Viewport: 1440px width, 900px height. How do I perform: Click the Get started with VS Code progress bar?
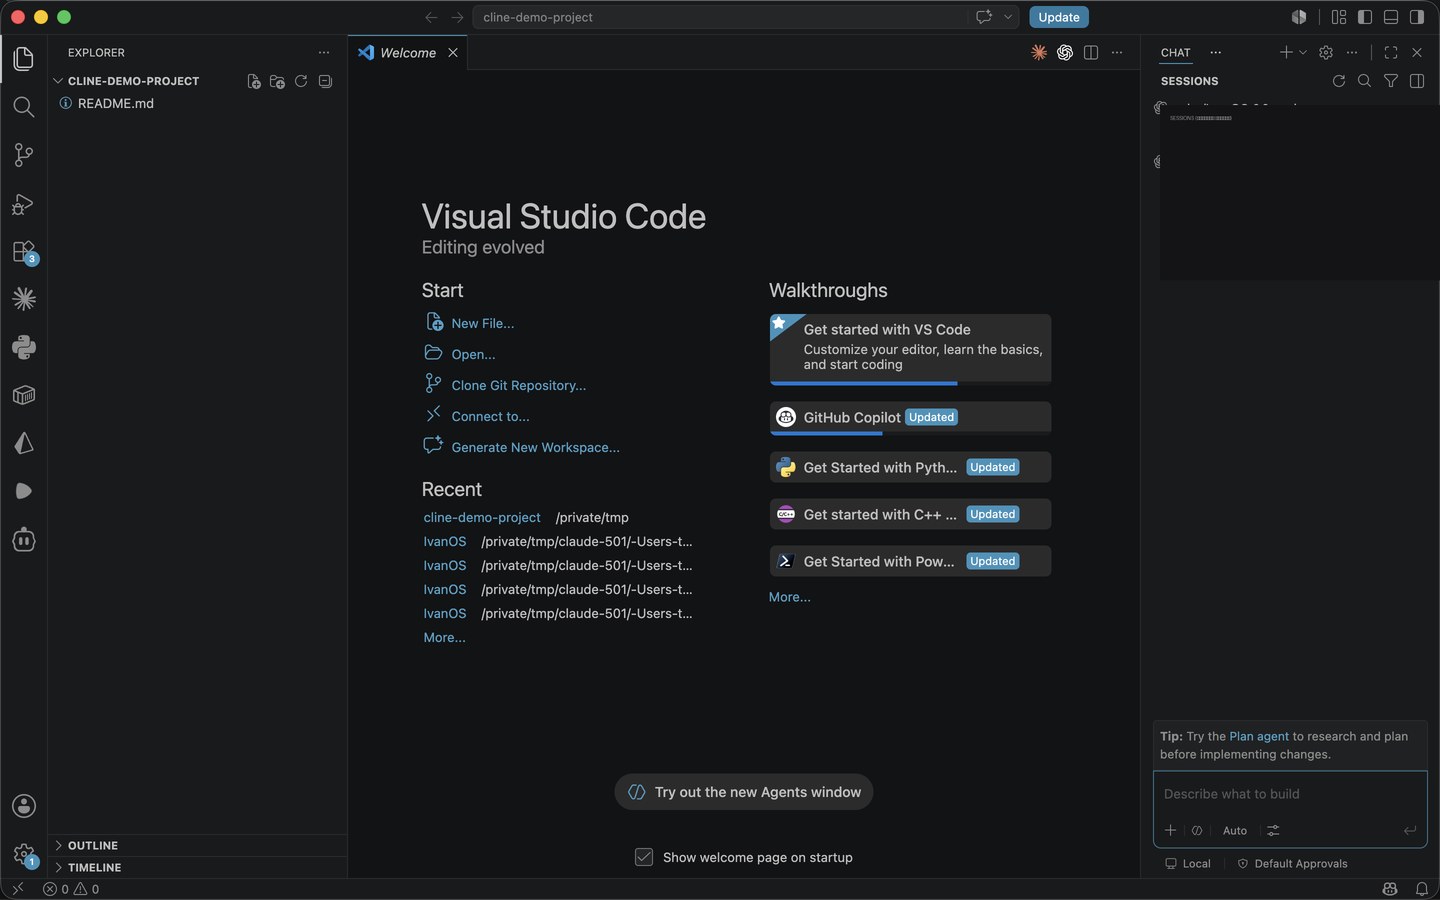click(910, 383)
